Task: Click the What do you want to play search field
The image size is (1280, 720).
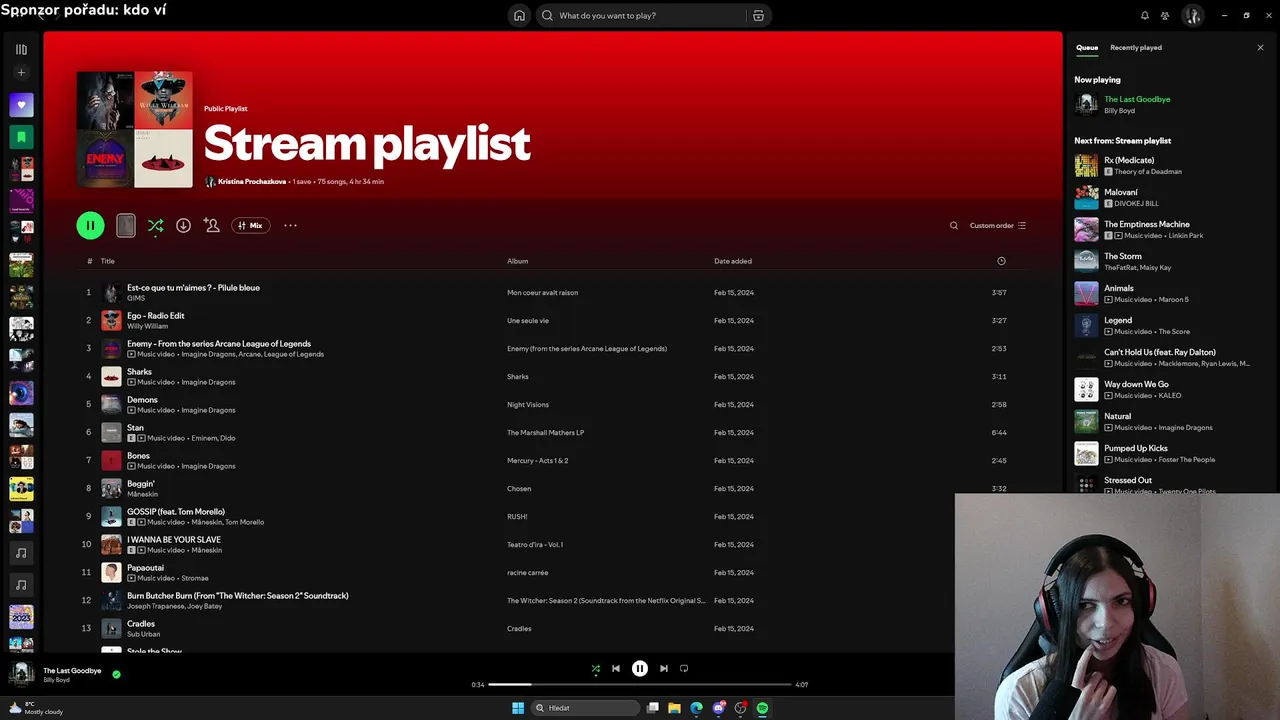Action: 640,16
